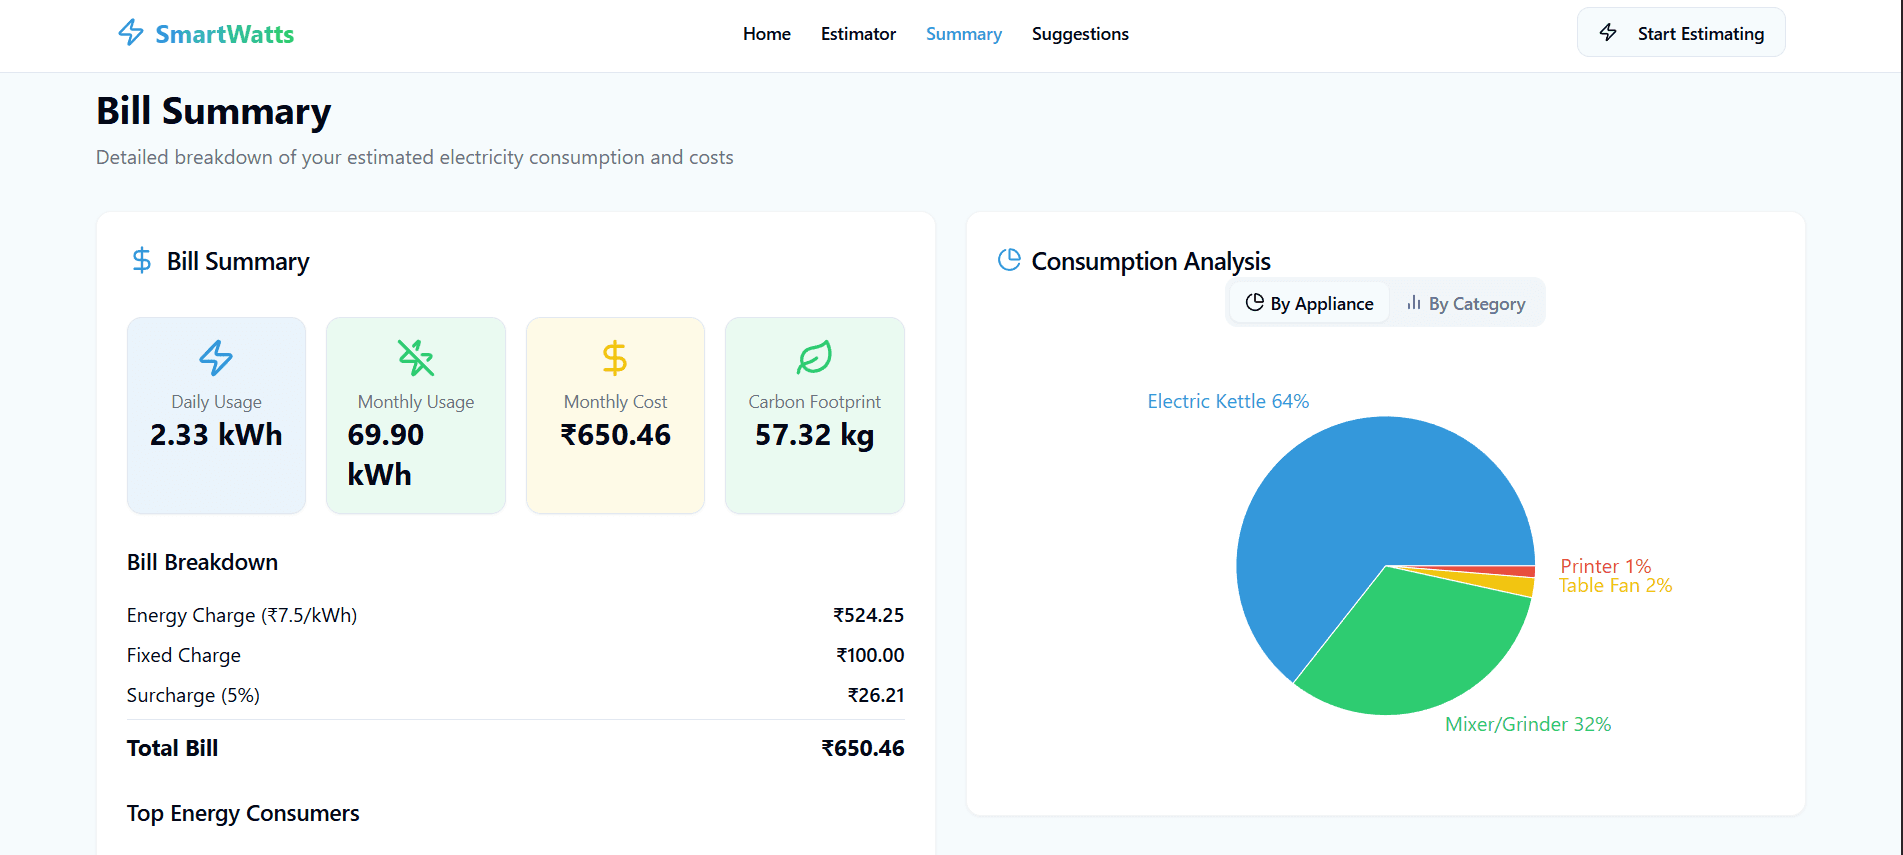This screenshot has height=855, width=1903.
Task: Open the Suggestions nav link
Action: pos(1080,34)
